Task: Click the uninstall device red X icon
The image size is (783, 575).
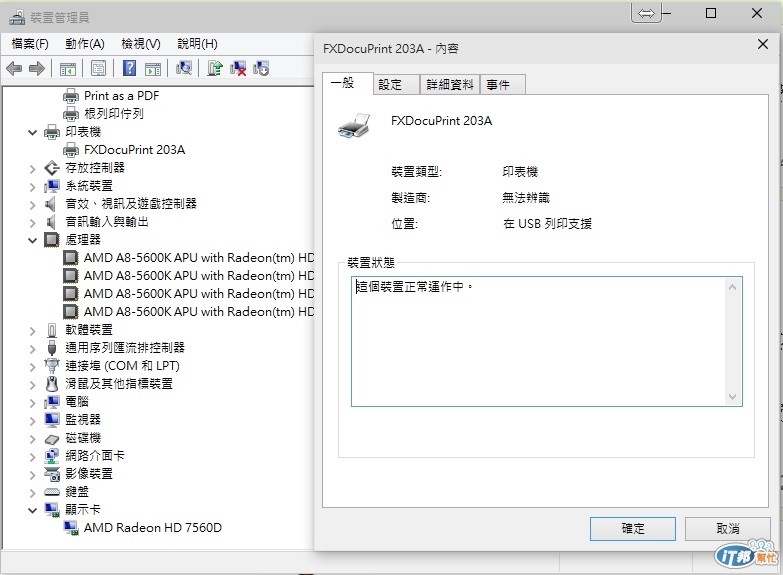Action: pyautogui.click(x=238, y=68)
